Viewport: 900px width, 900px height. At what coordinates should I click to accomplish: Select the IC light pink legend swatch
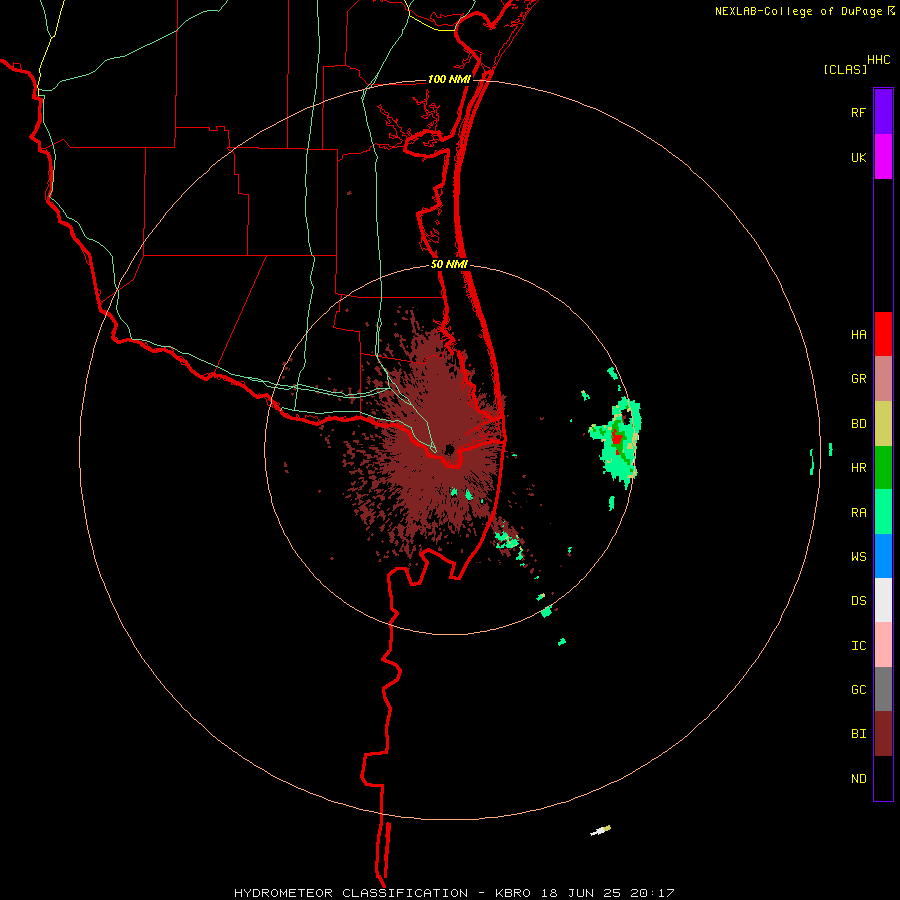pyautogui.click(x=883, y=645)
